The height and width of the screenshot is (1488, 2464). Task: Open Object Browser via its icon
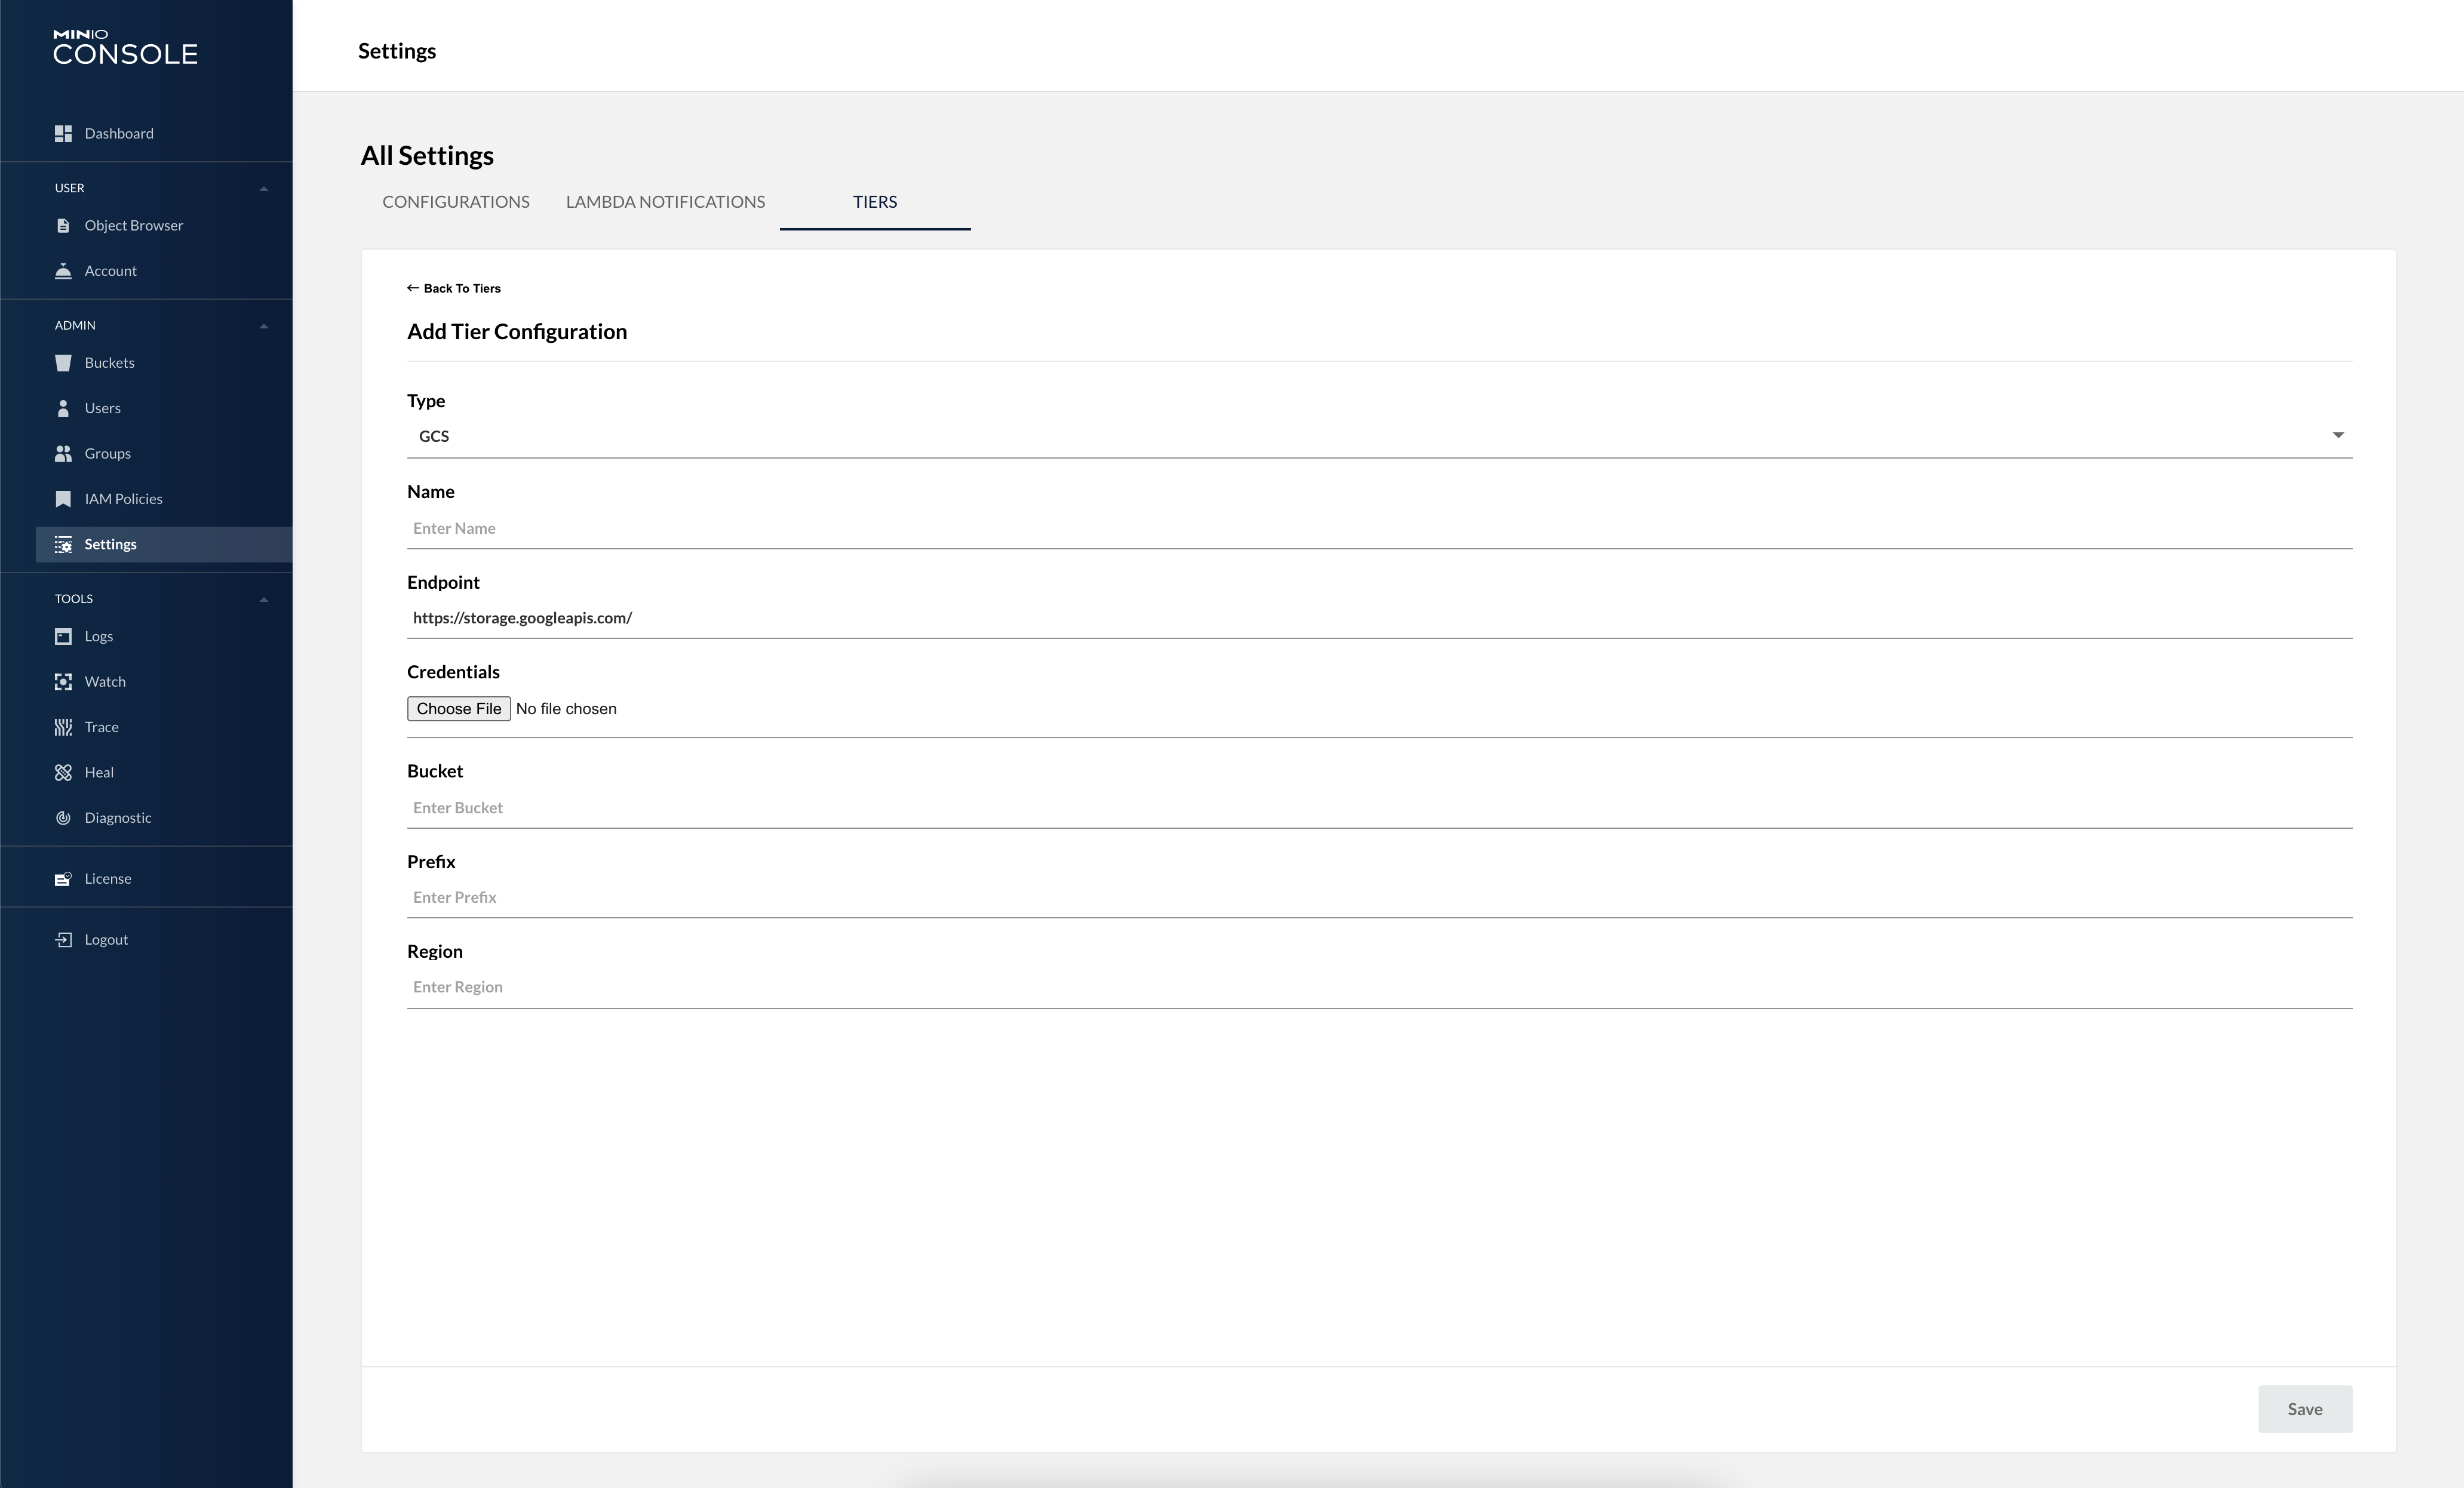(x=63, y=225)
